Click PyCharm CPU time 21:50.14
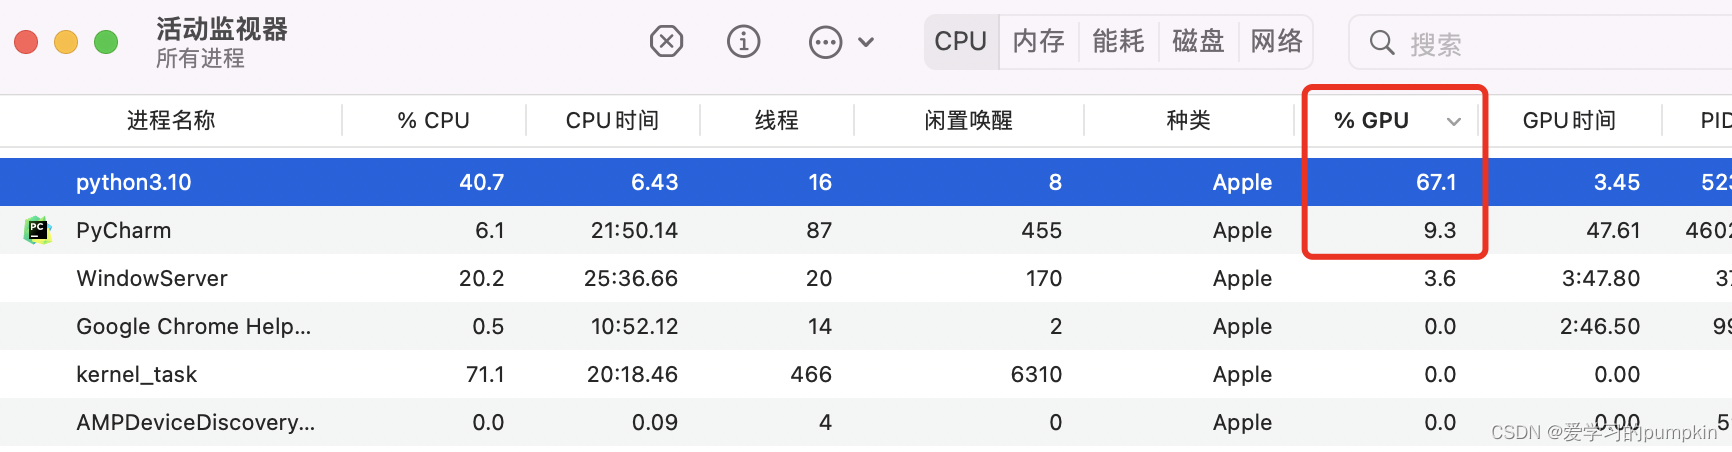Screen dimensions: 1732x452 (634, 230)
